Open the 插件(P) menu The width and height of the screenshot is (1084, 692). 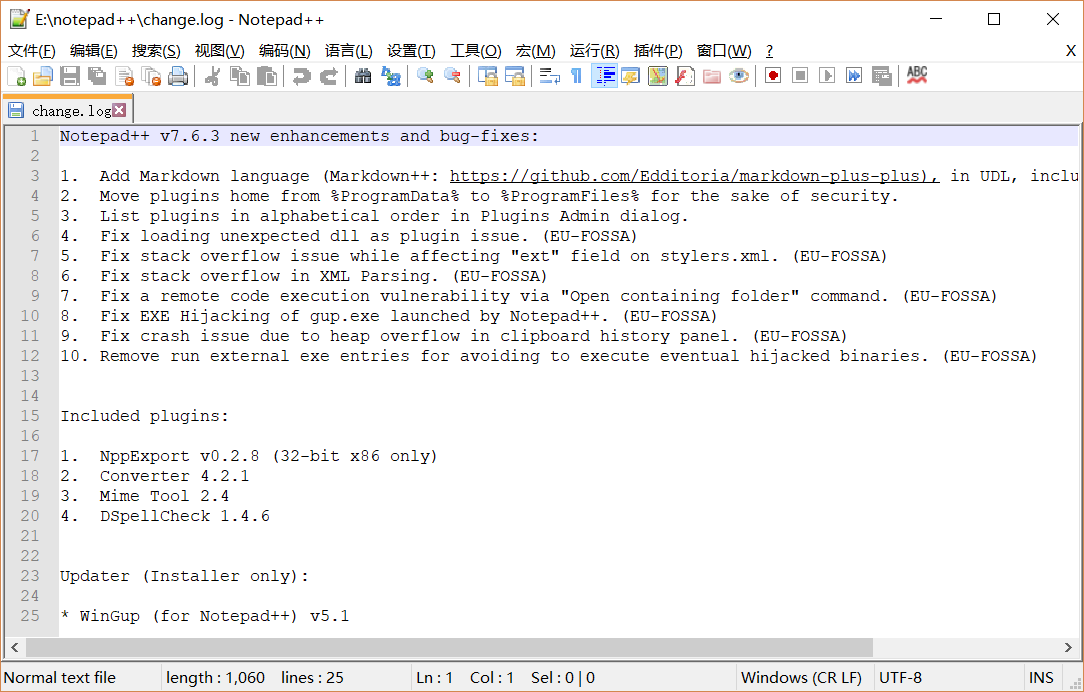point(657,51)
